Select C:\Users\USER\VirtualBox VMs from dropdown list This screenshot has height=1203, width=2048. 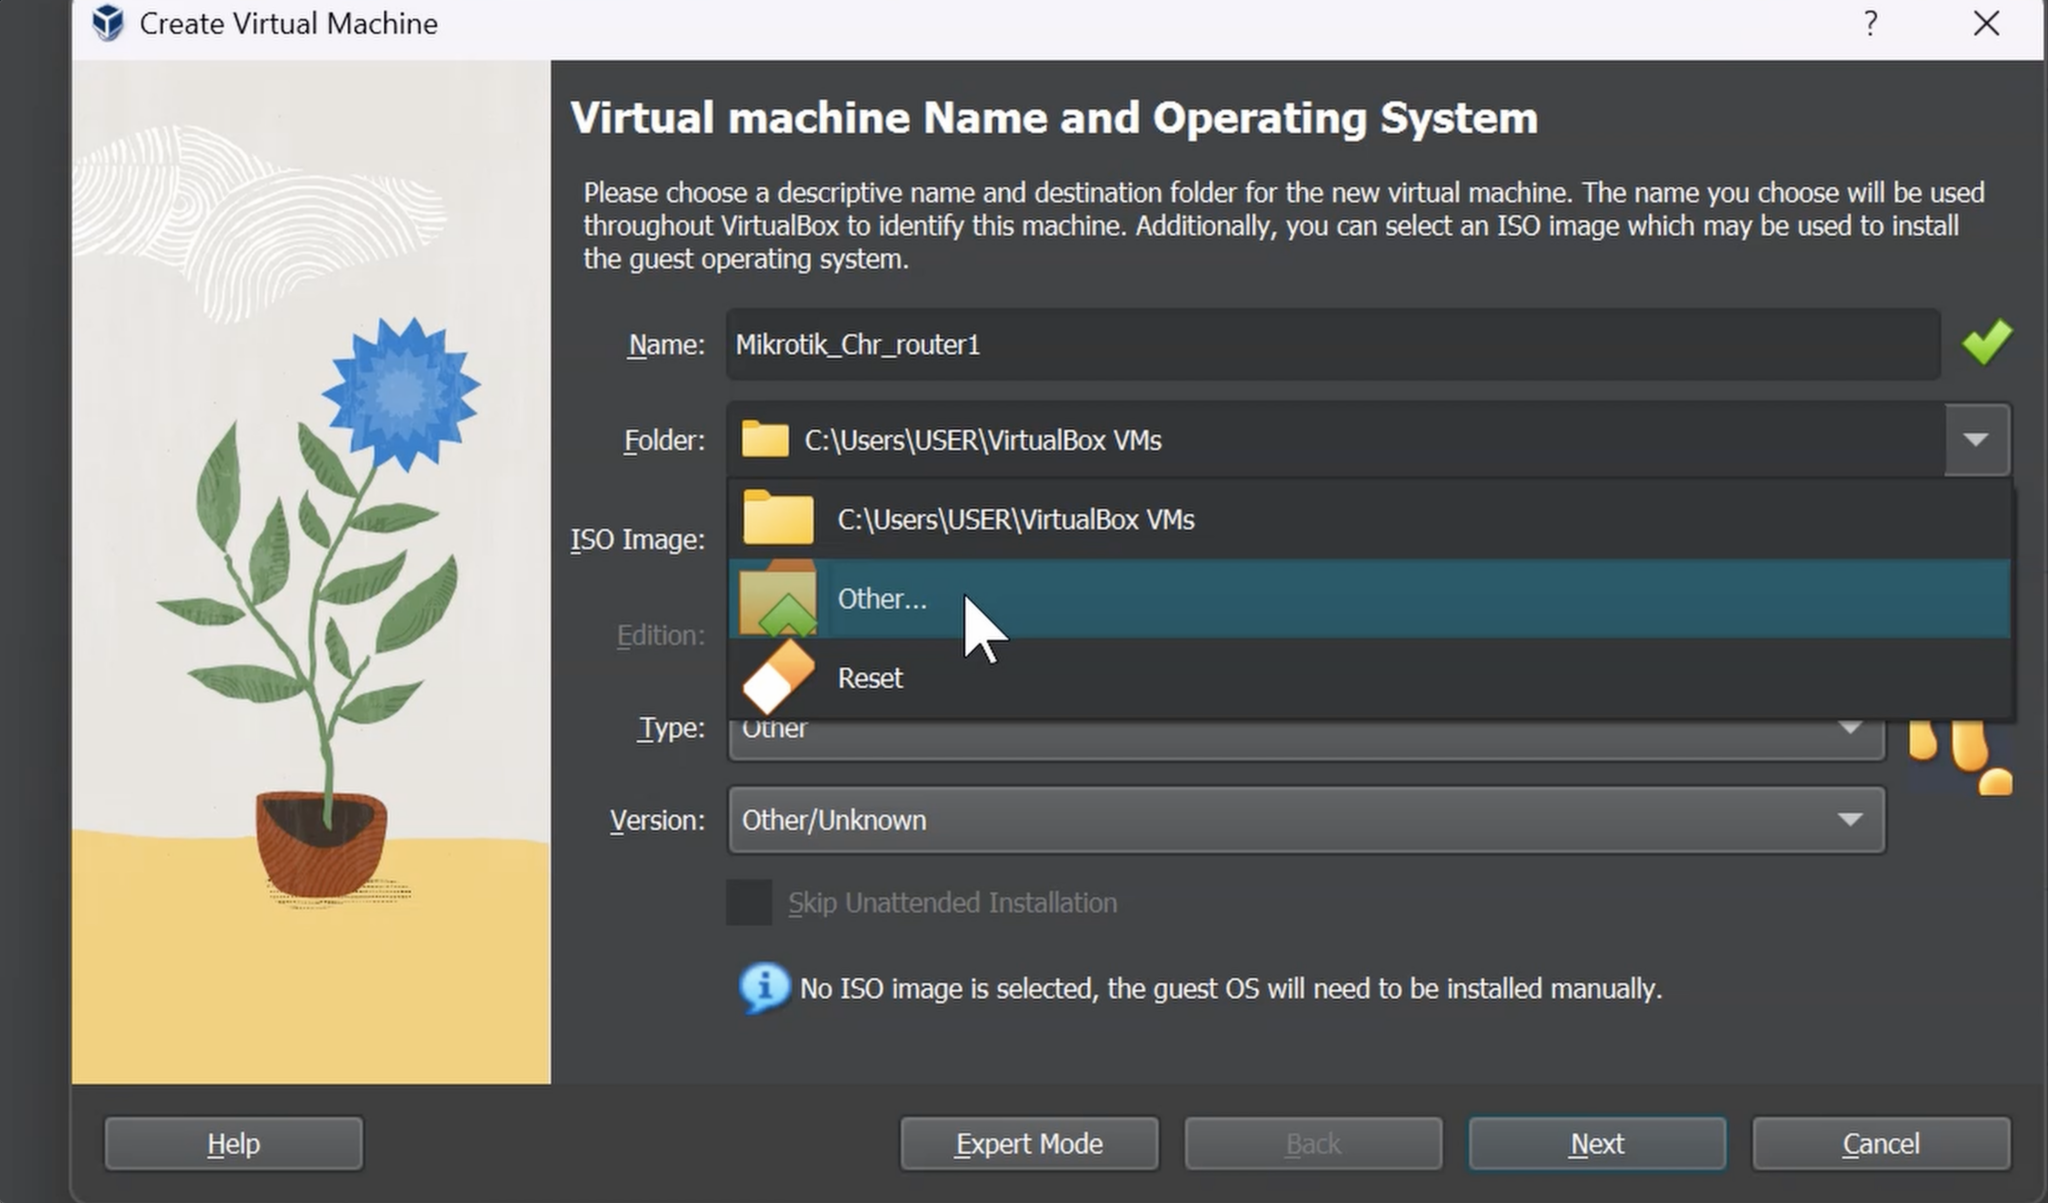coord(1015,518)
